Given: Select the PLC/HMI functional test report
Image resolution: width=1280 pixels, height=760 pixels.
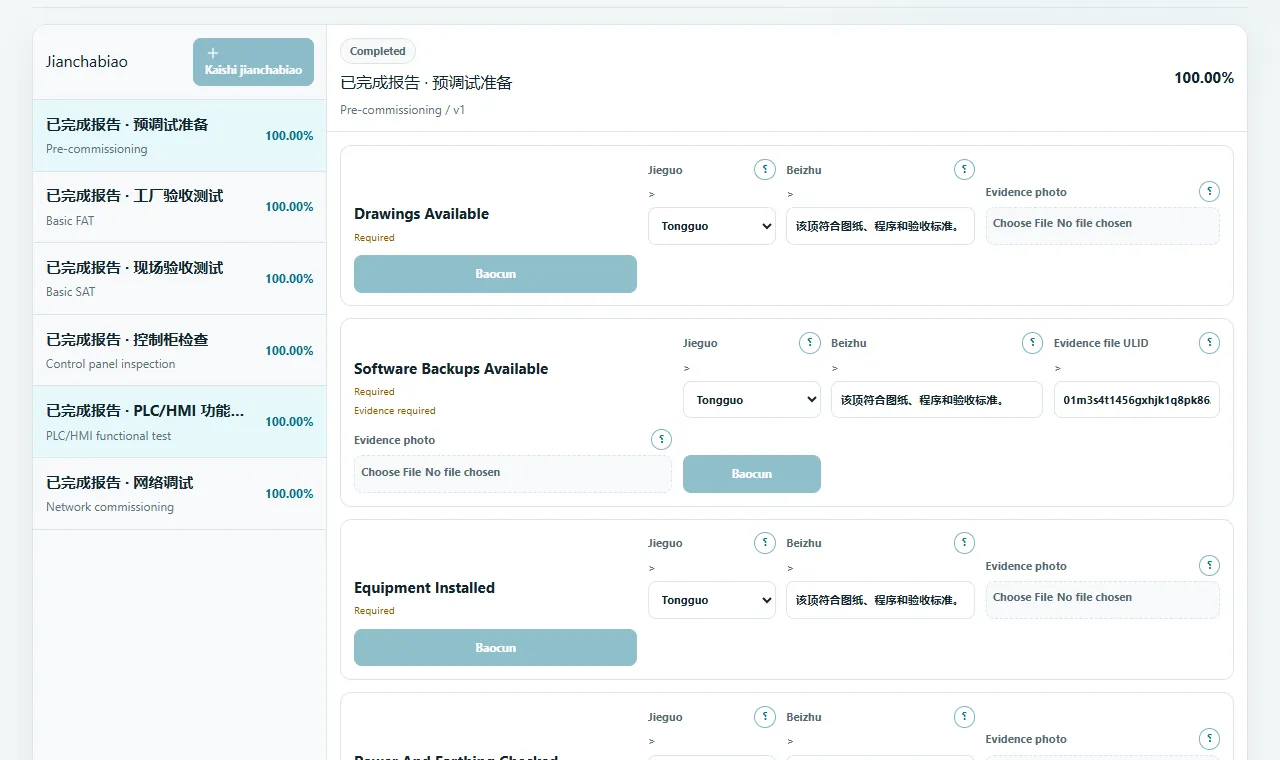Looking at the screenshot, I should 180,422.
